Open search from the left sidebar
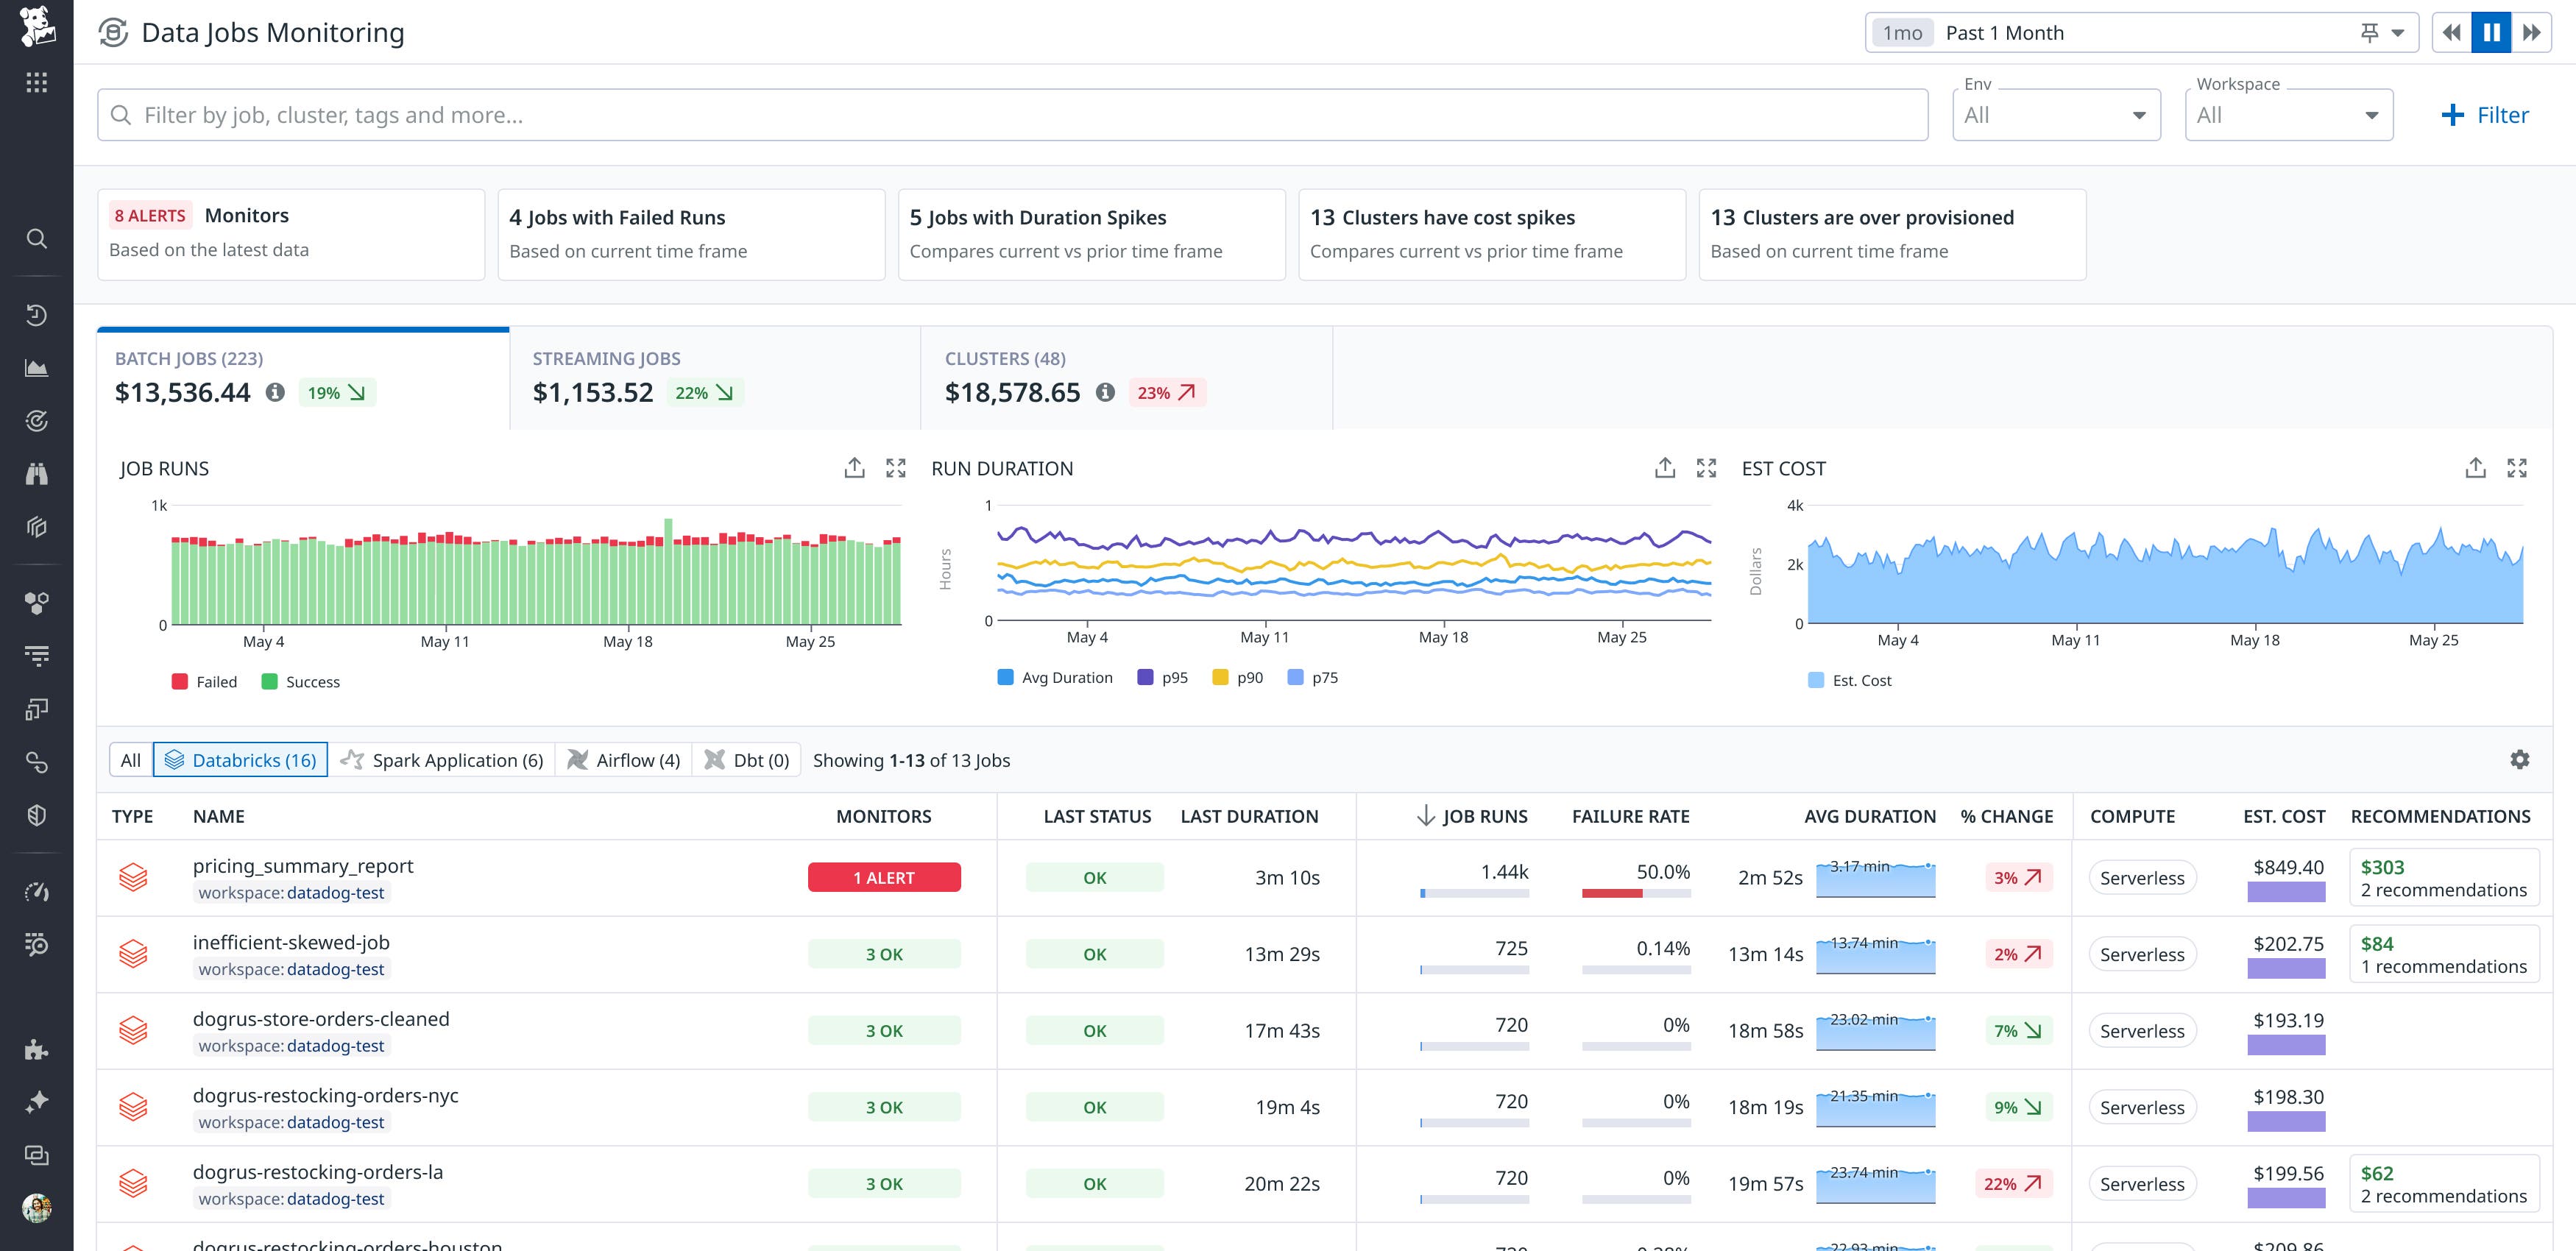2576x1251 pixels. coord(37,239)
